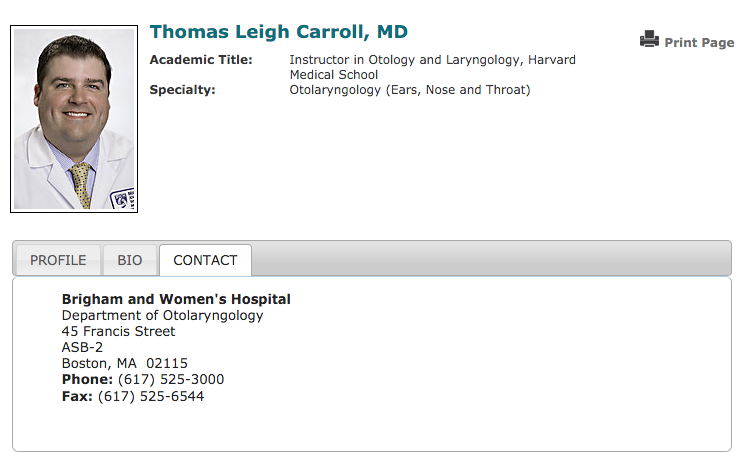This screenshot has height=466, width=746.
Task: Switch to the PROFILE tab
Action: click(58, 260)
